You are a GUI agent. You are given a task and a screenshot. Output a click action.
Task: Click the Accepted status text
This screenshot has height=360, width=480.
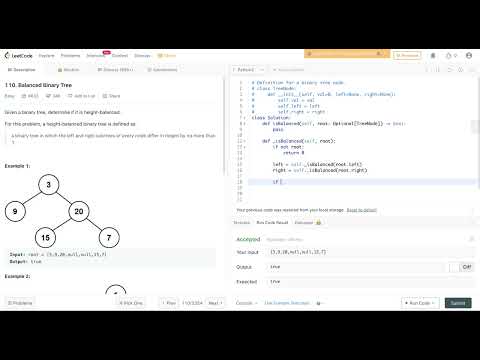point(248,239)
